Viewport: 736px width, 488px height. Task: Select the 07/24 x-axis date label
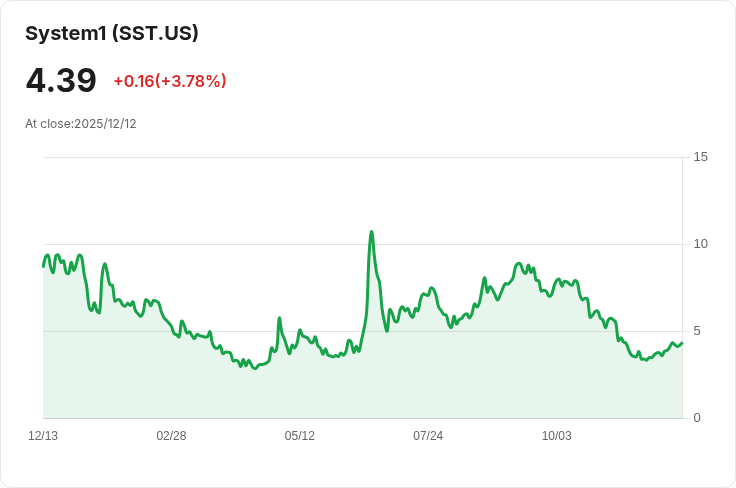[428, 436]
